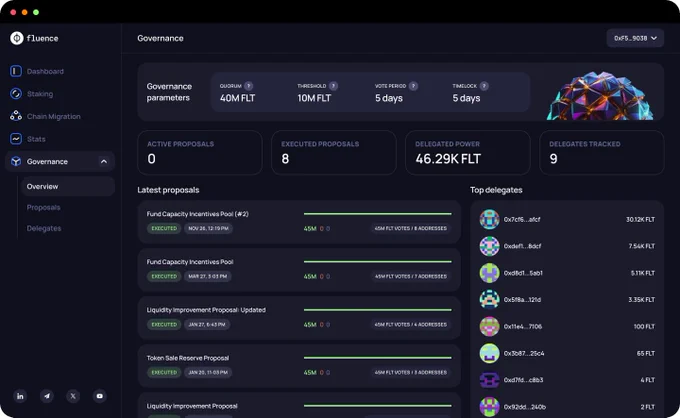
Task: Click the Executed Proposals stat card
Action: (x=334, y=153)
